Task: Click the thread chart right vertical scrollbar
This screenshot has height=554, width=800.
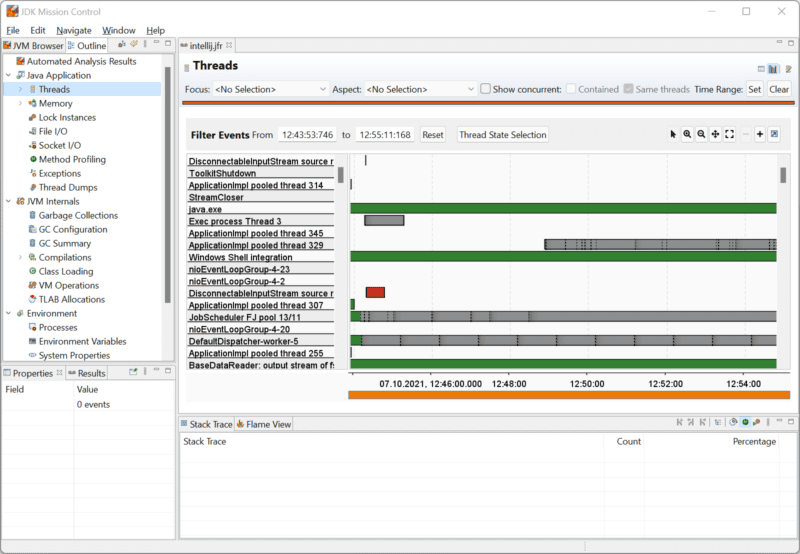Action: (783, 175)
